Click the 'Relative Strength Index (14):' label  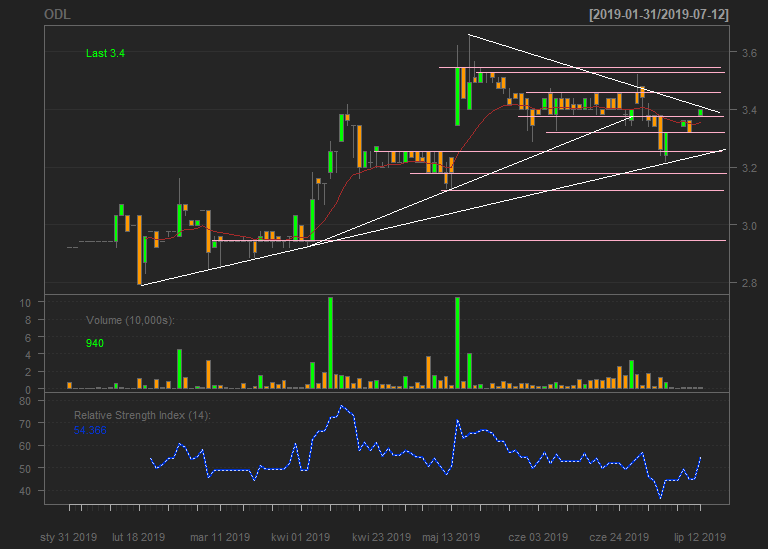[142, 415]
